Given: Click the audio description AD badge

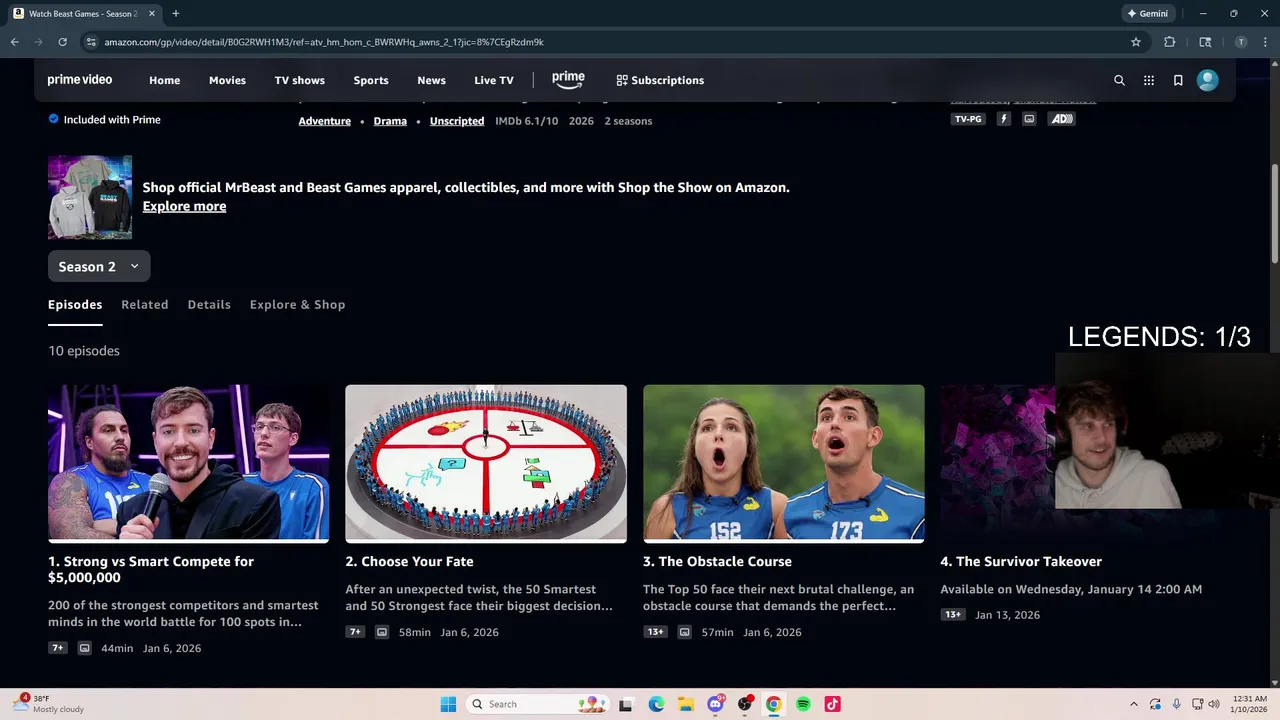Looking at the screenshot, I should pyautogui.click(x=1061, y=119).
